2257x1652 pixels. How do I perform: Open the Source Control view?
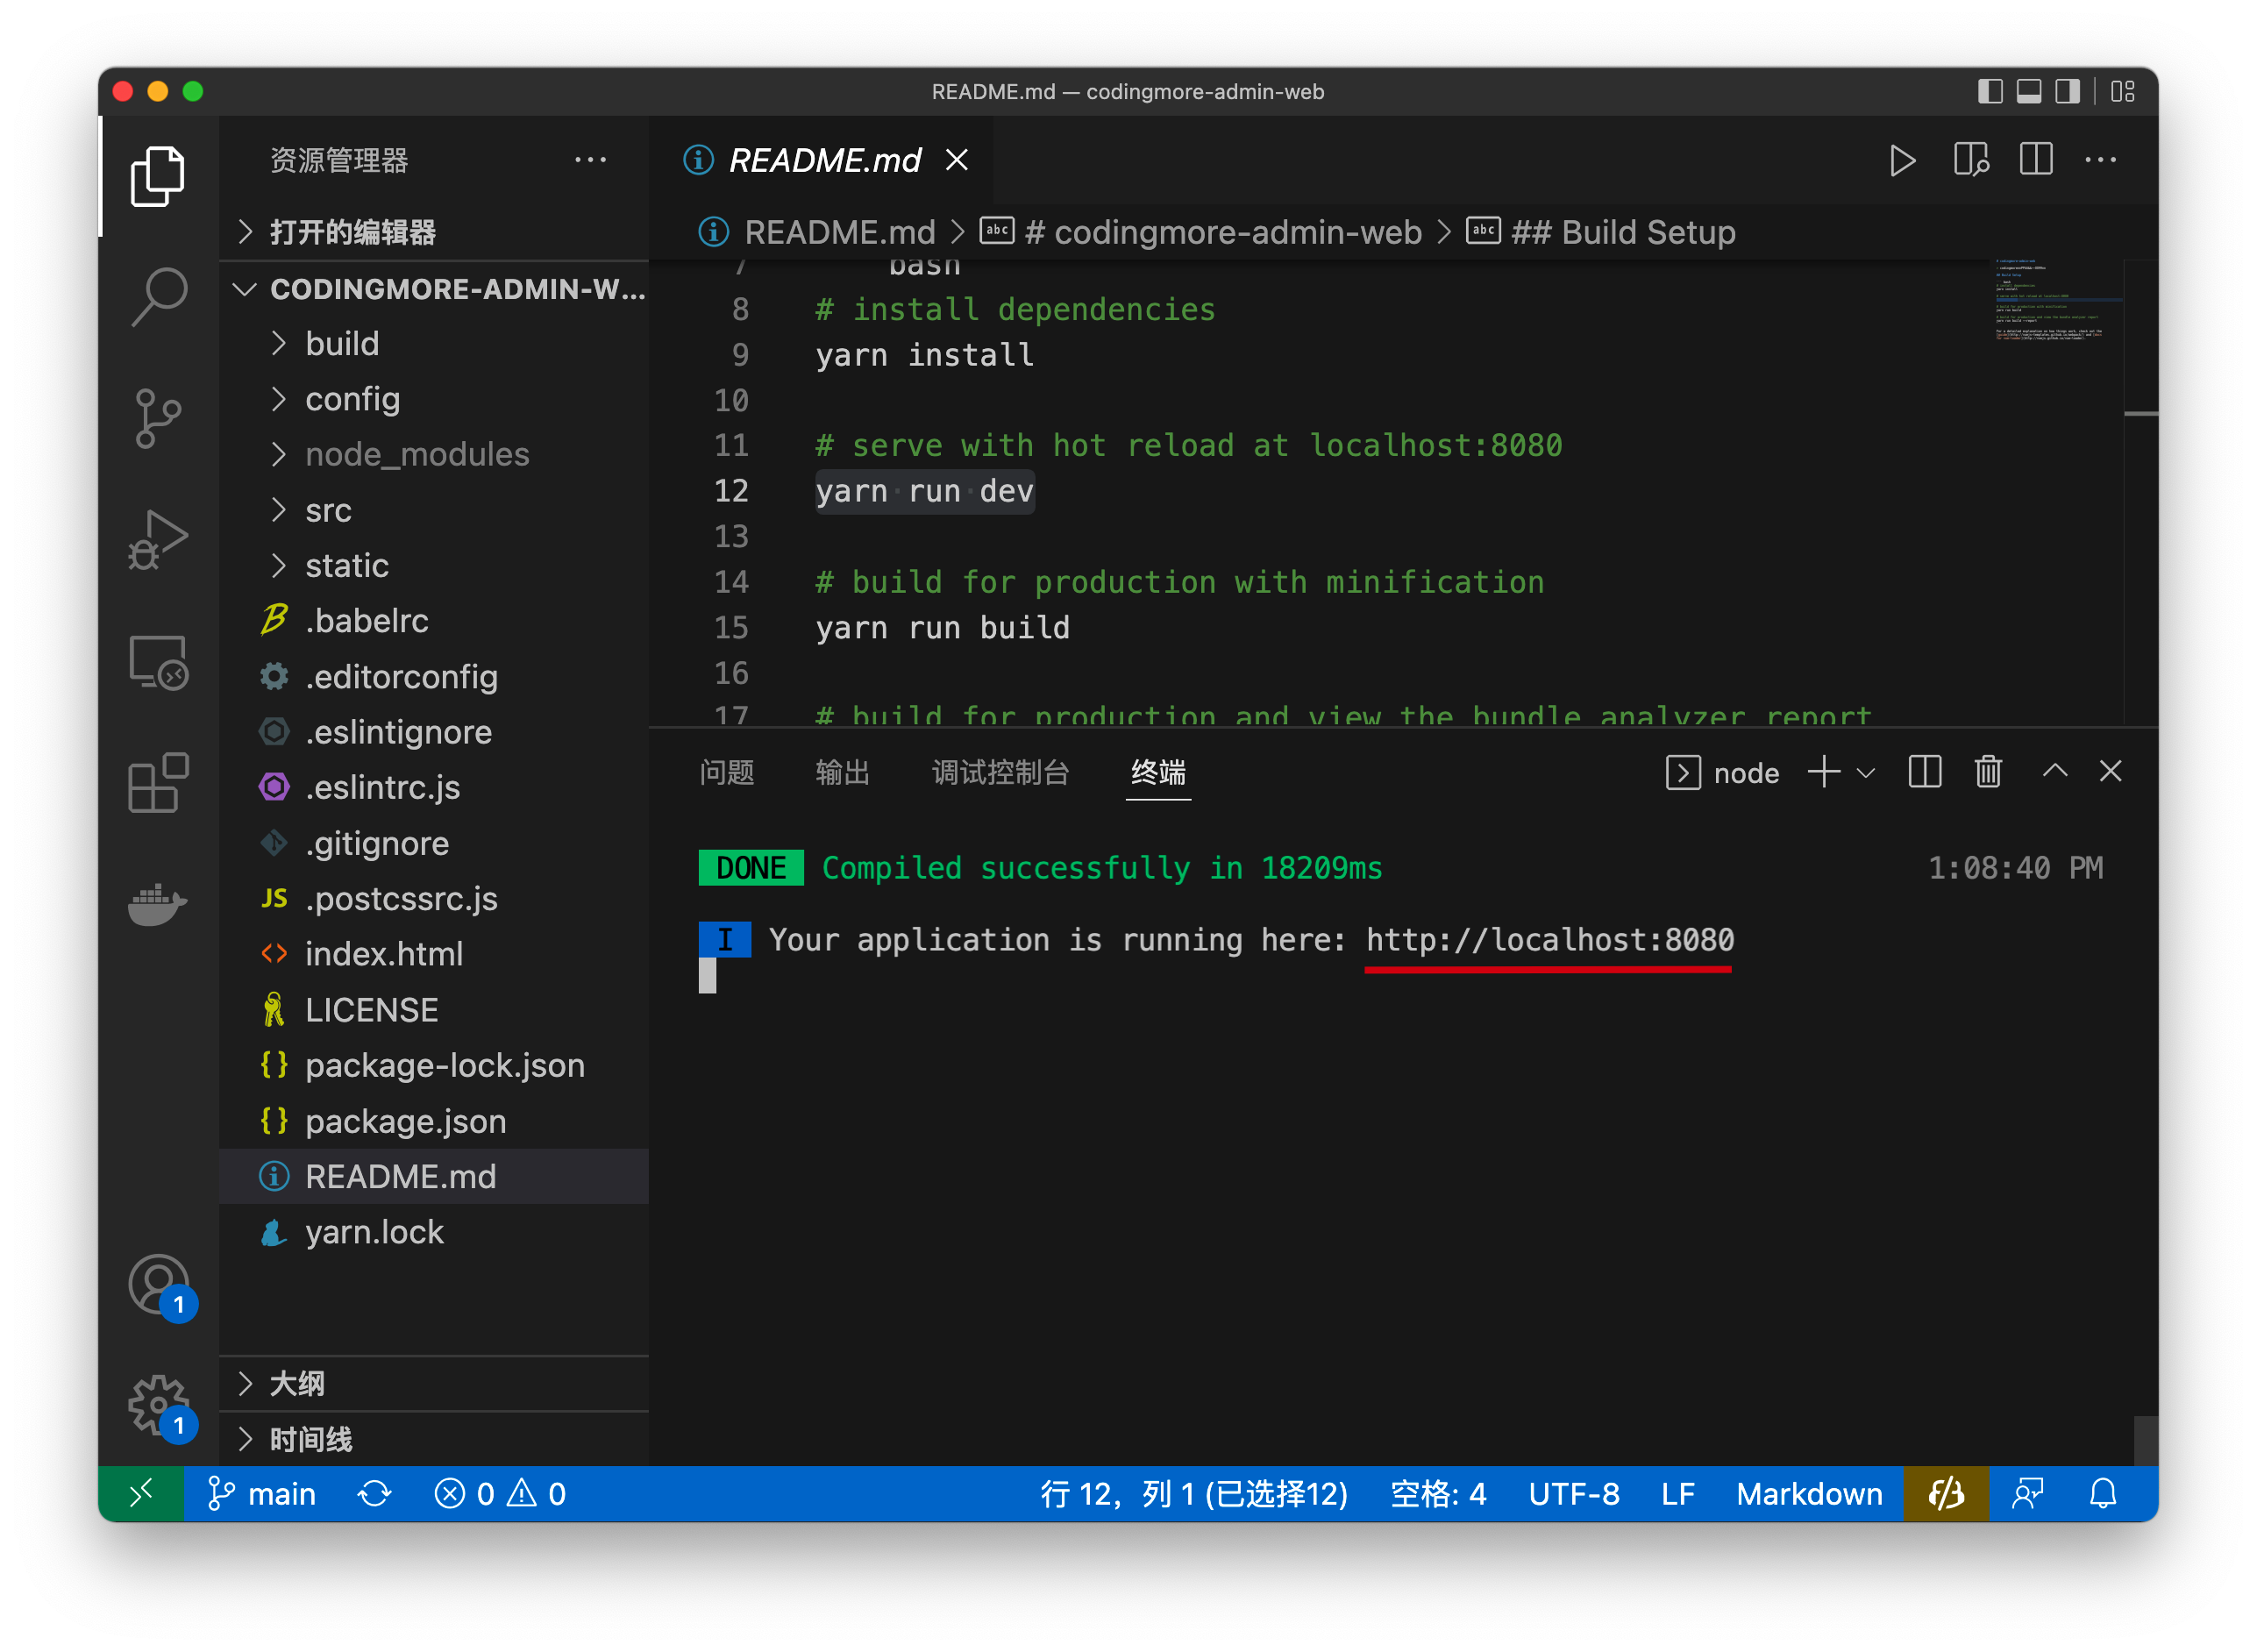[159, 417]
